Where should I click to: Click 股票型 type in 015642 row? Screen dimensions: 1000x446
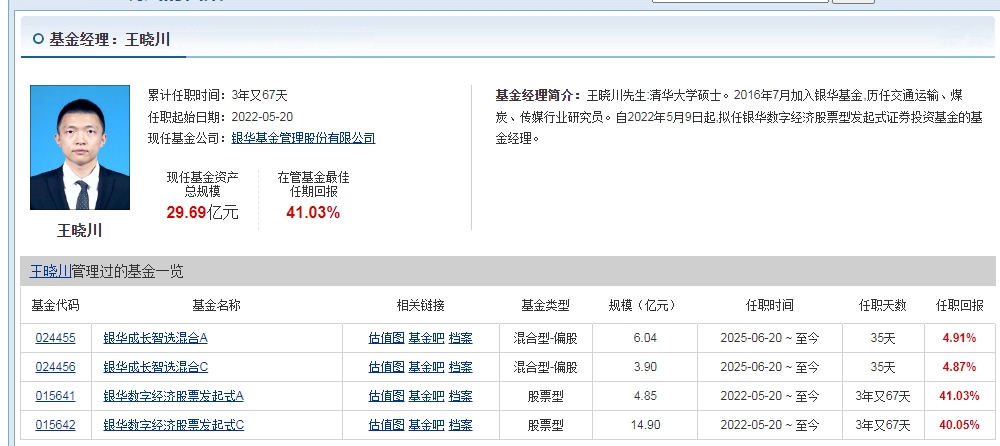545,424
